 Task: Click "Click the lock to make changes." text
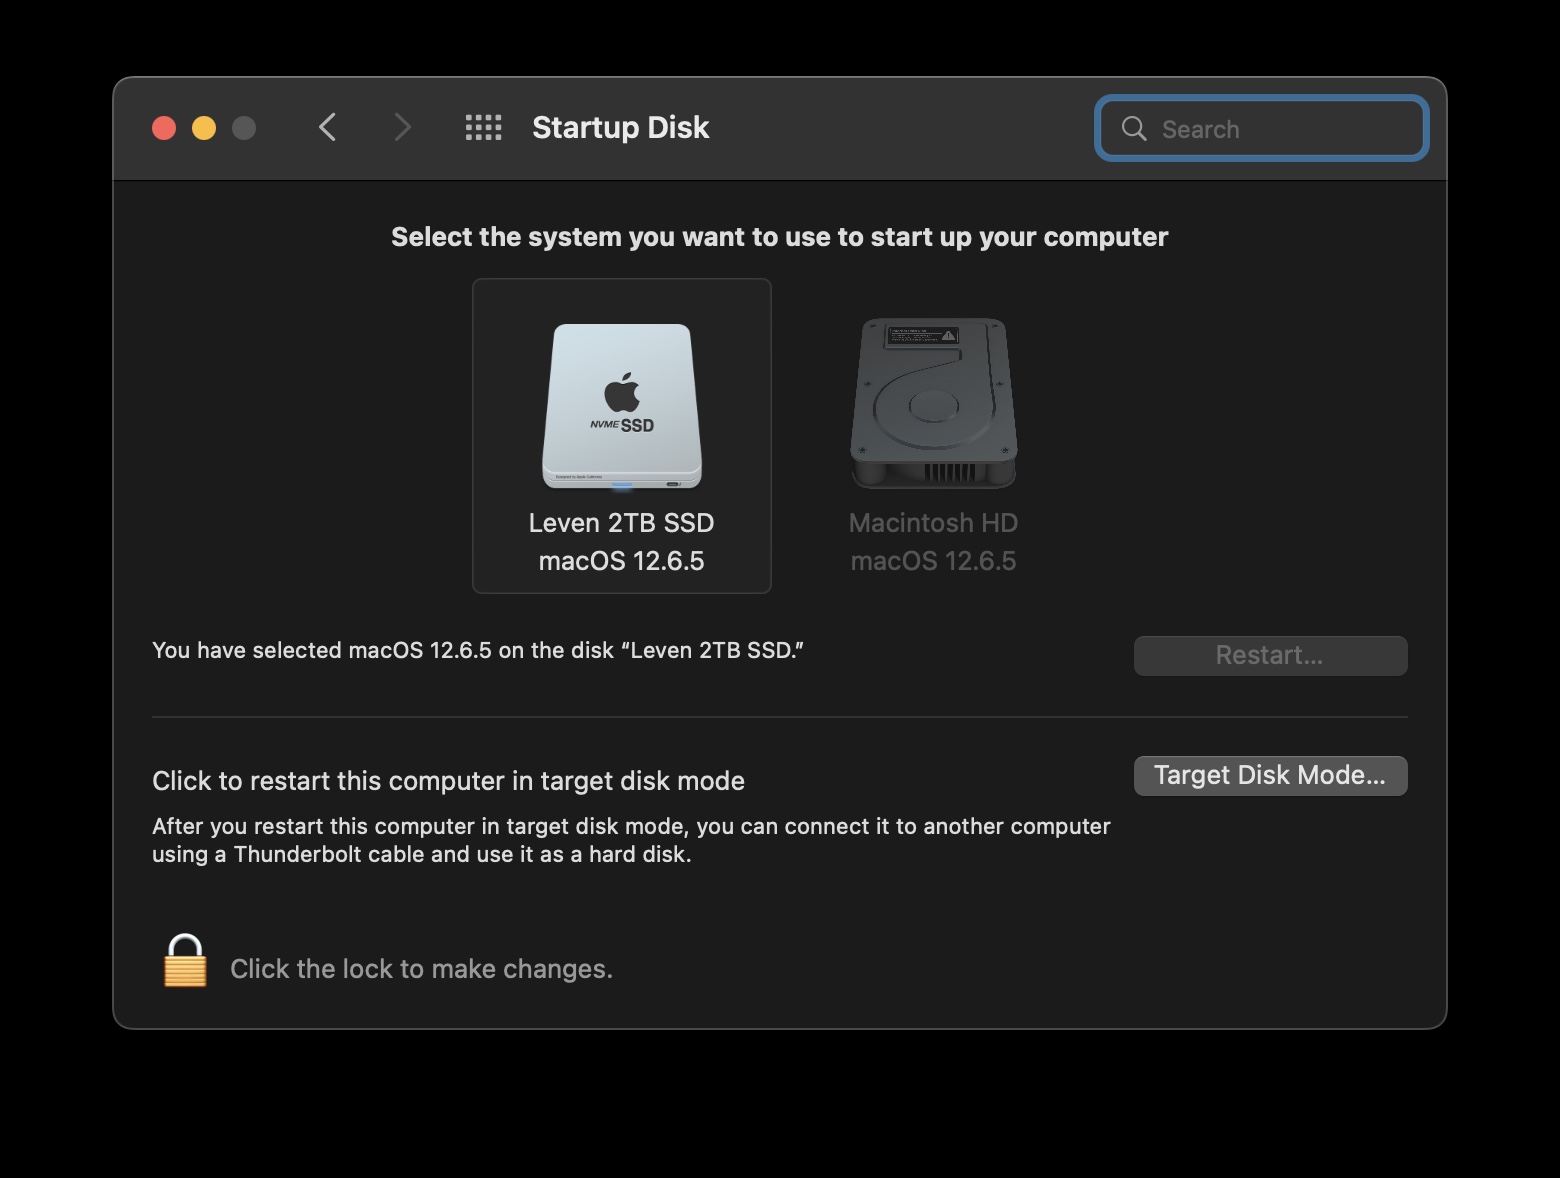421,969
